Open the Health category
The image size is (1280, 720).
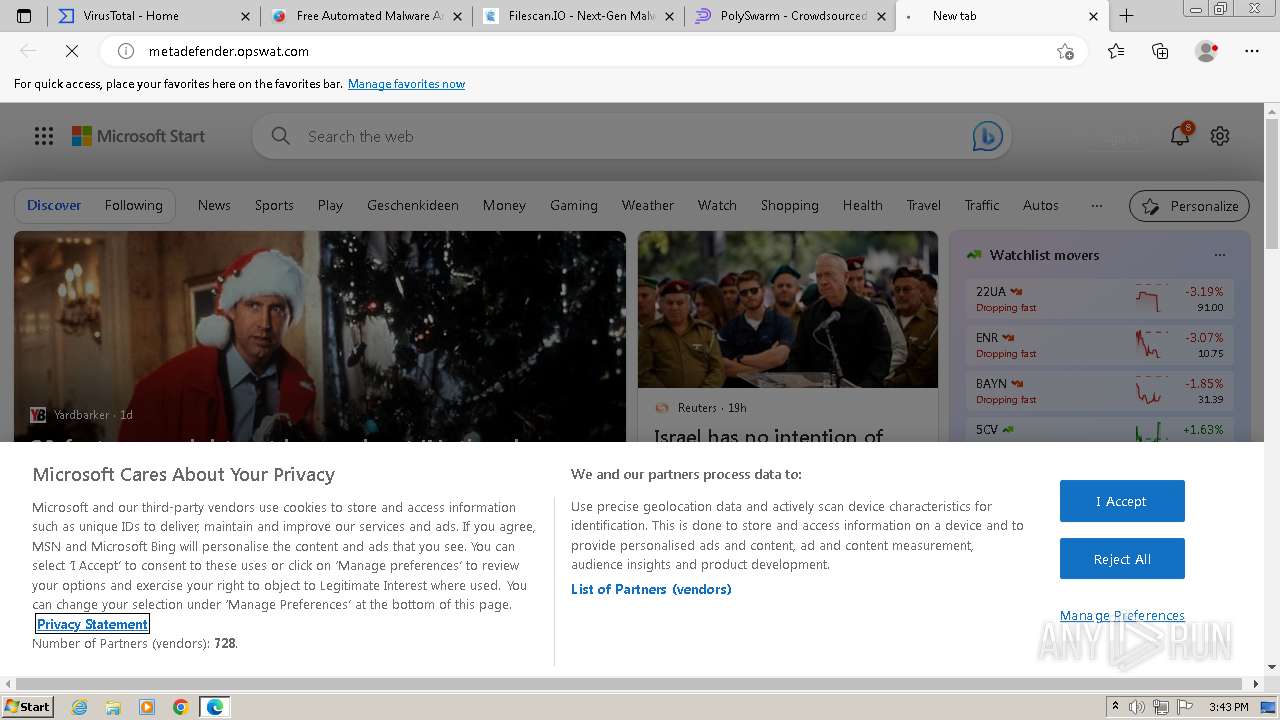862,205
